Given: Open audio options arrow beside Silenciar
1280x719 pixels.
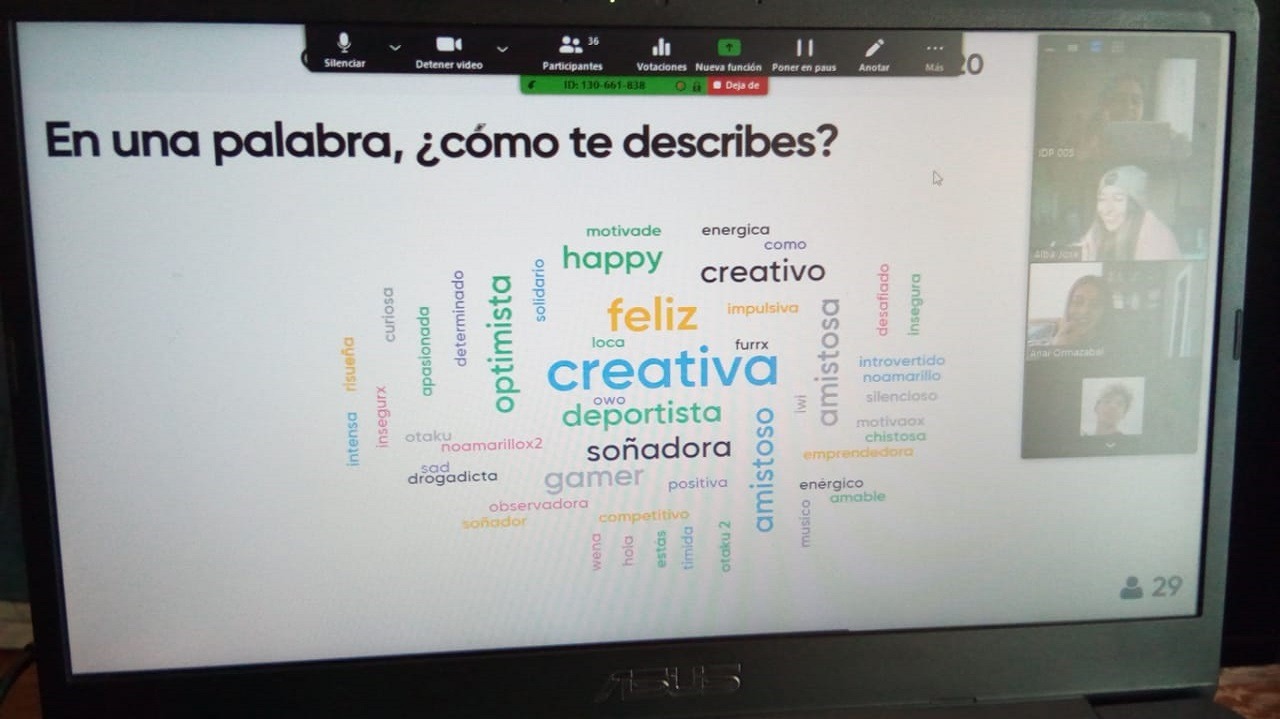Looking at the screenshot, I should (394, 47).
